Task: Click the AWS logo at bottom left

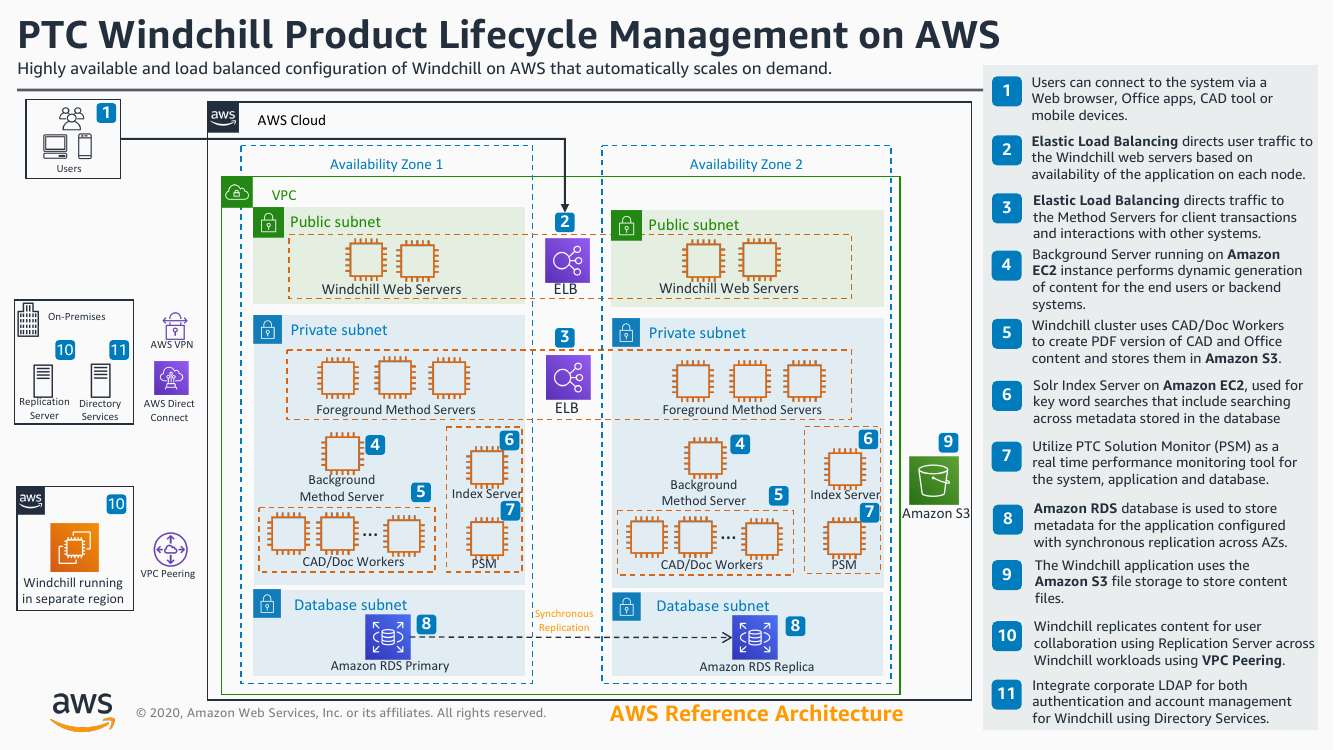Action: [x=82, y=712]
